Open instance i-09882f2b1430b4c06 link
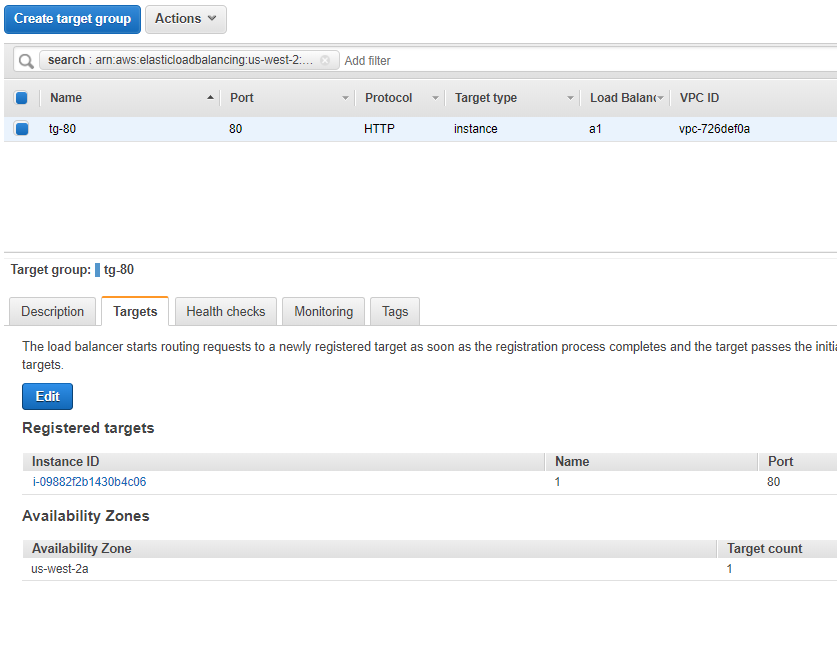The height and width of the screenshot is (648, 837). (89, 482)
